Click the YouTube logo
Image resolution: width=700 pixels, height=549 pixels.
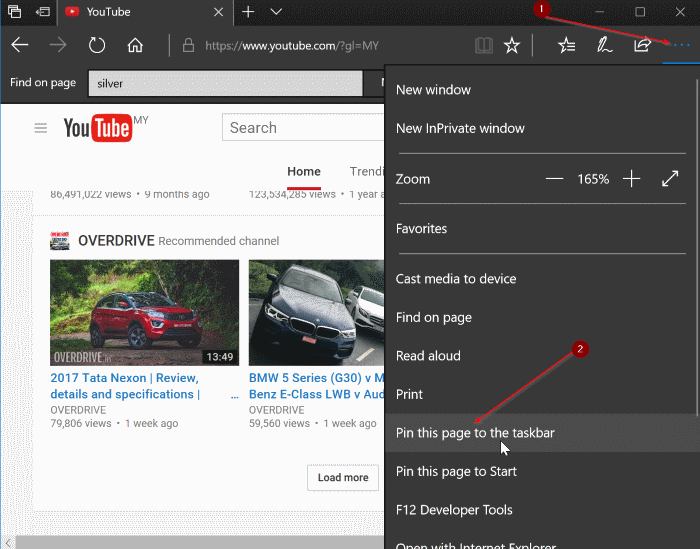[x=98, y=128]
